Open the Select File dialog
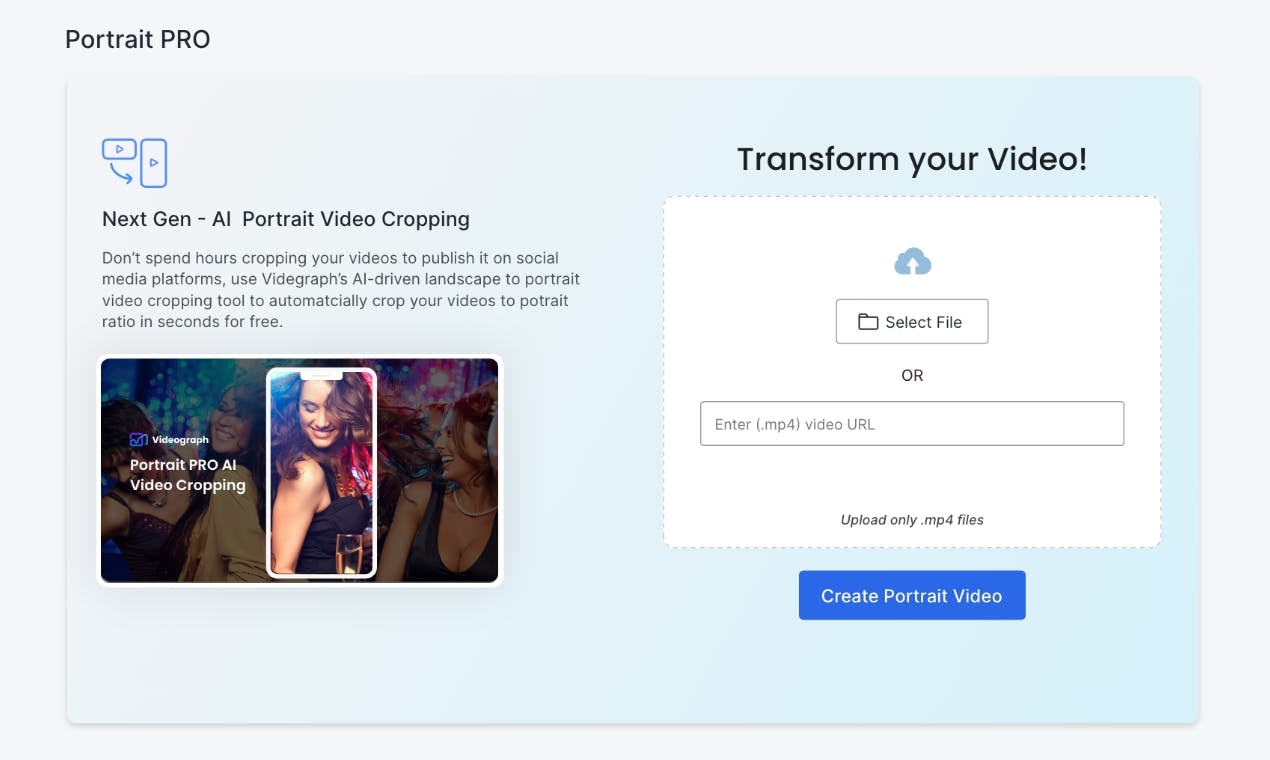 click(x=912, y=322)
